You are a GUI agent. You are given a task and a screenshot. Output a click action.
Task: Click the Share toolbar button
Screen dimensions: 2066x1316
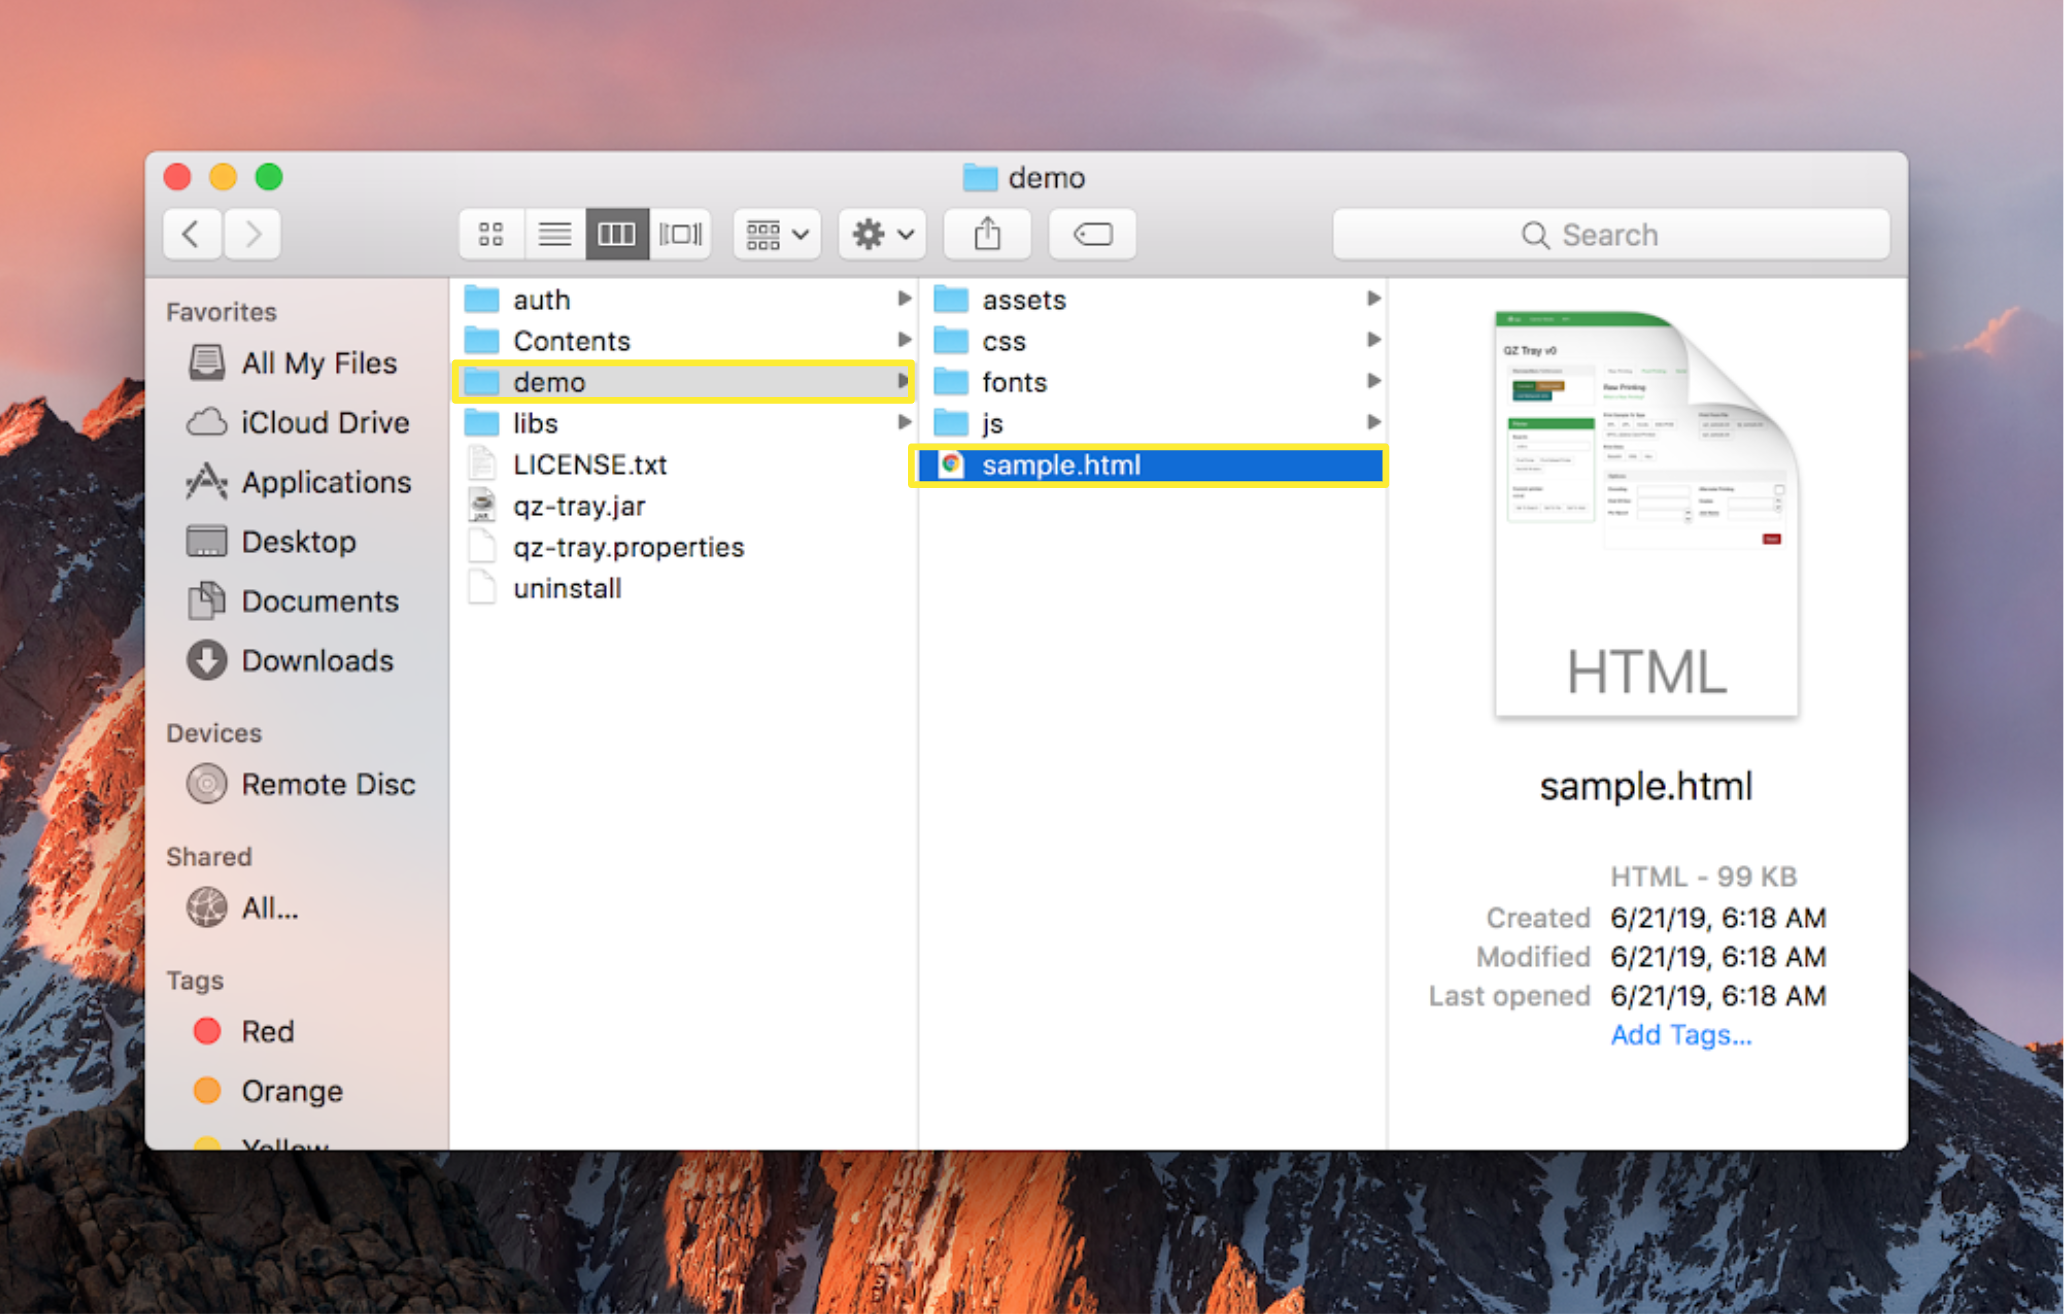pos(987,235)
